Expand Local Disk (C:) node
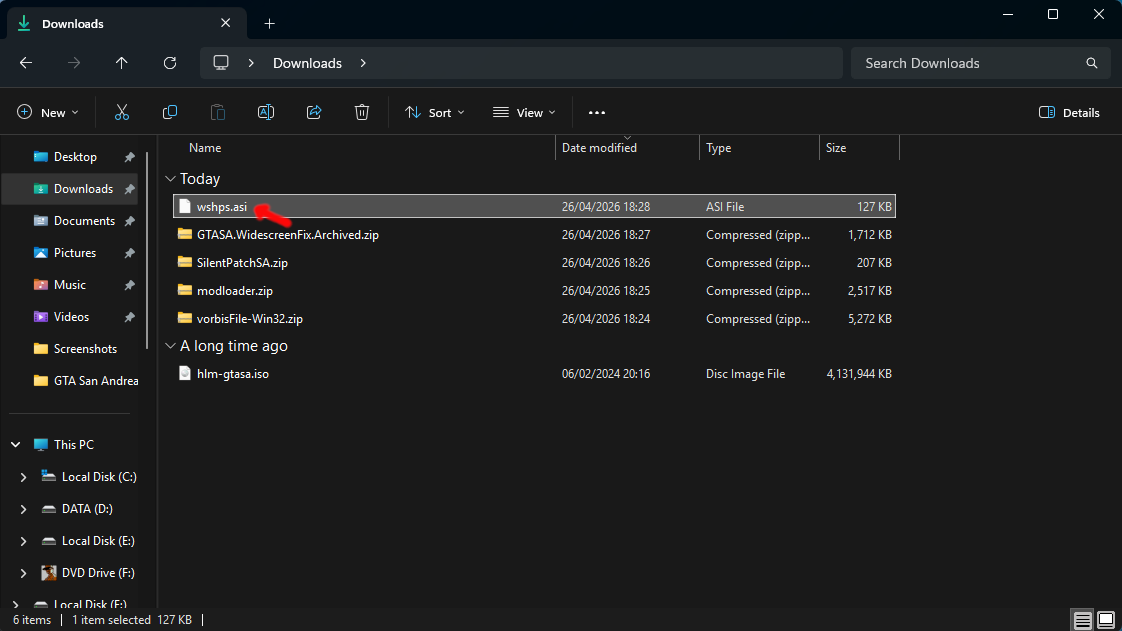This screenshot has width=1122, height=631. pyautogui.click(x=24, y=476)
